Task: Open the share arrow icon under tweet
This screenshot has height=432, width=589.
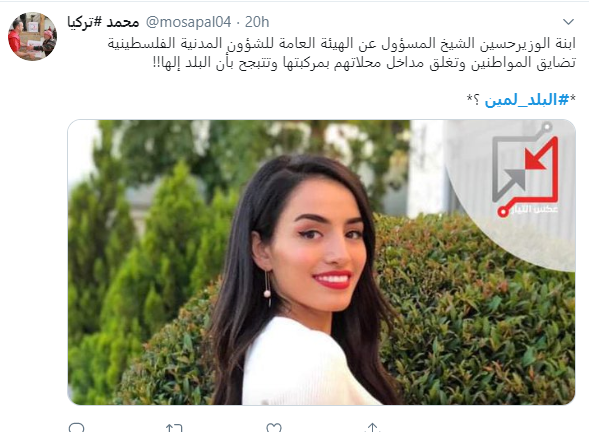Action: click(x=372, y=427)
